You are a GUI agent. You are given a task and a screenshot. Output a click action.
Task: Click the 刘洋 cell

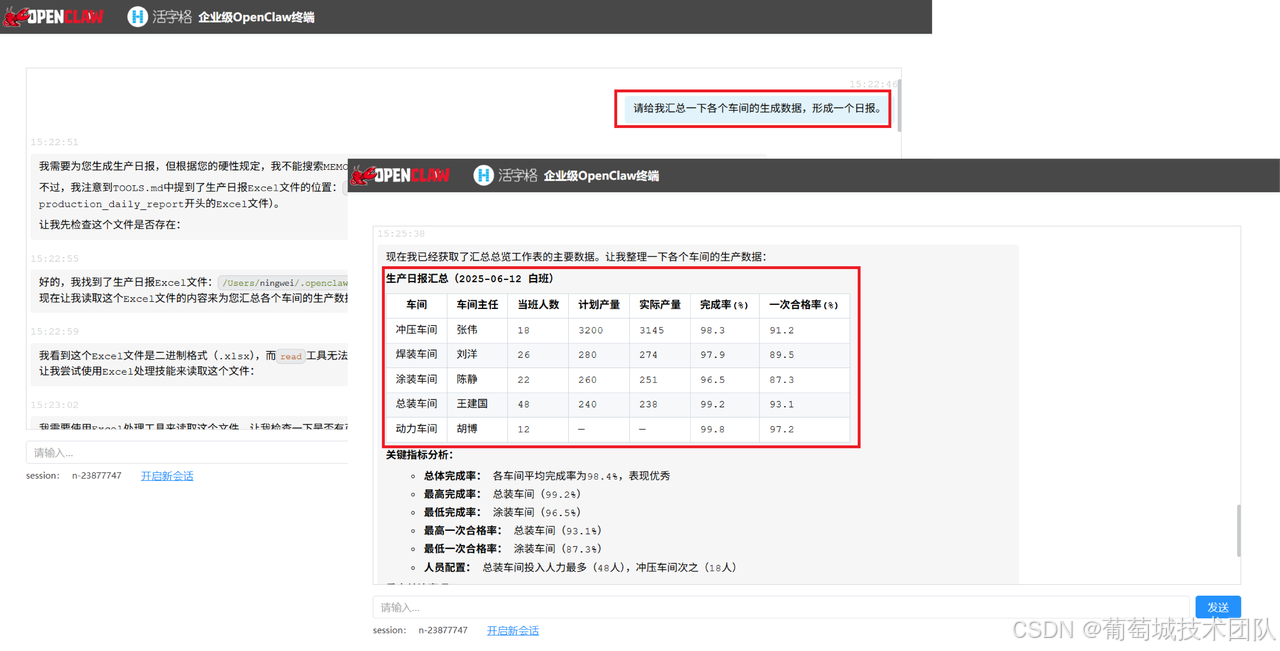[477, 355]
